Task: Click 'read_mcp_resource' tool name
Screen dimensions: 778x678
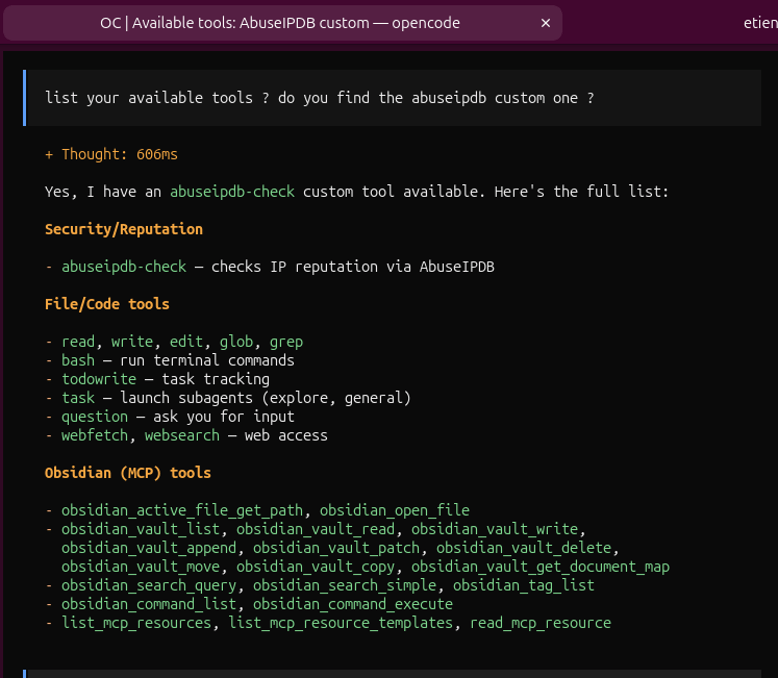Action: pyautogui.click(x=540, y=623)
